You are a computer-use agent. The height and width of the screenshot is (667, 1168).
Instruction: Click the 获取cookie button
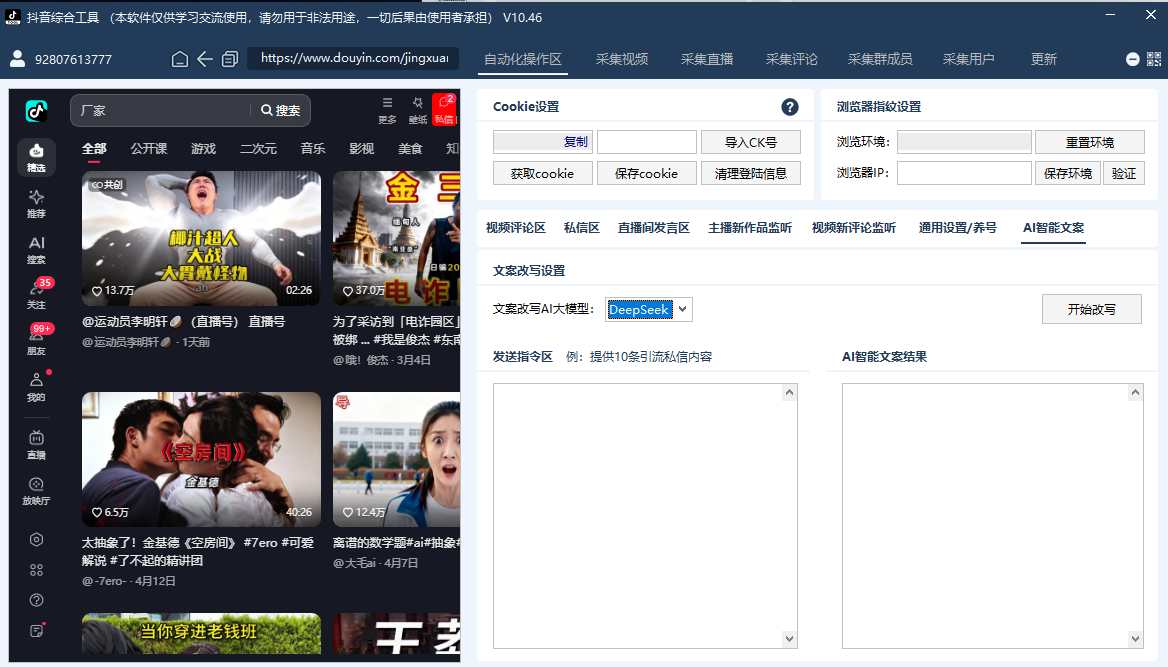click(x=543, y=173)
